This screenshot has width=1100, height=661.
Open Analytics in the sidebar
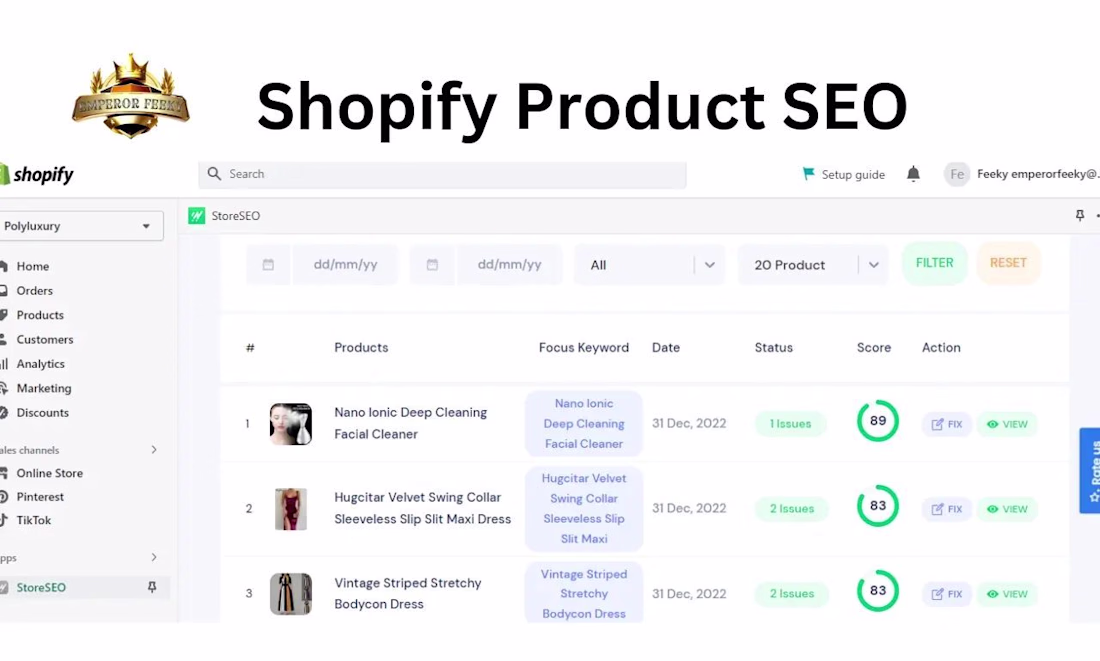click(x=41, y=363)
